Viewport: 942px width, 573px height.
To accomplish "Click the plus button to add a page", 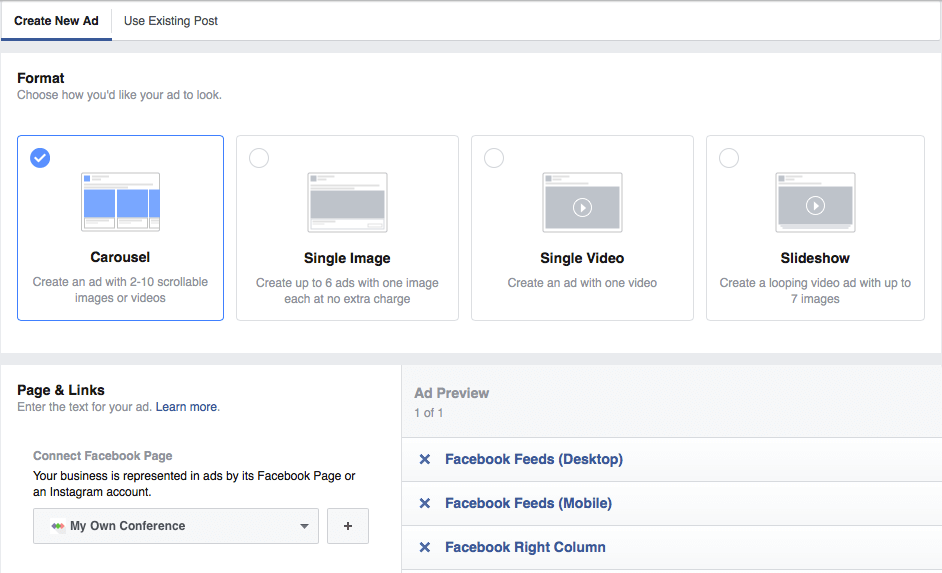I will (x=348, y=526).
